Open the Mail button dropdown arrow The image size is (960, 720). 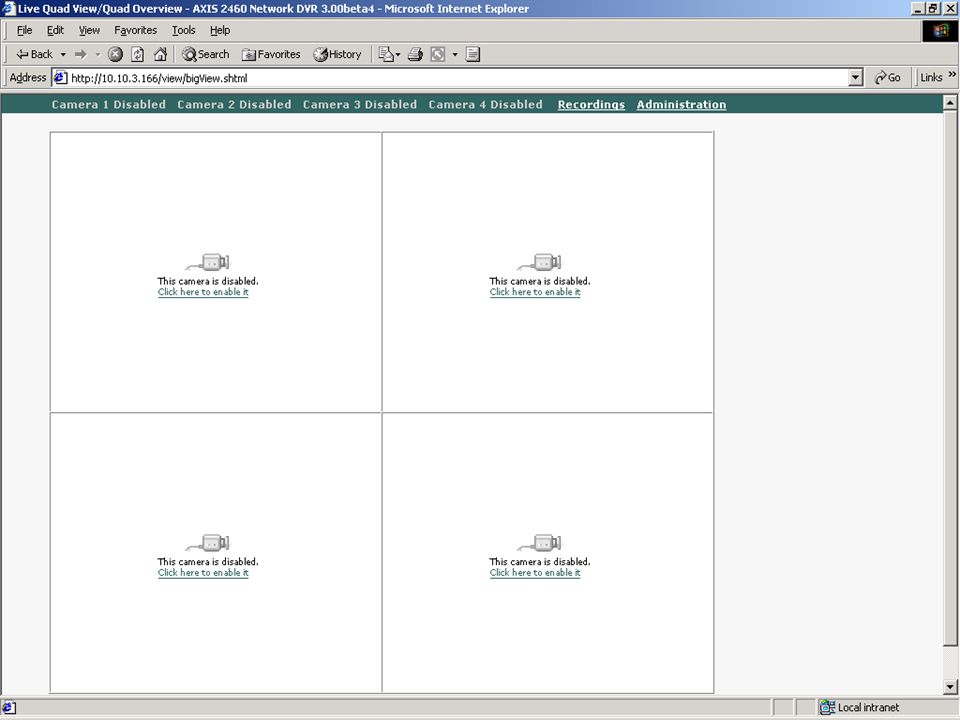tap(398, 54)
